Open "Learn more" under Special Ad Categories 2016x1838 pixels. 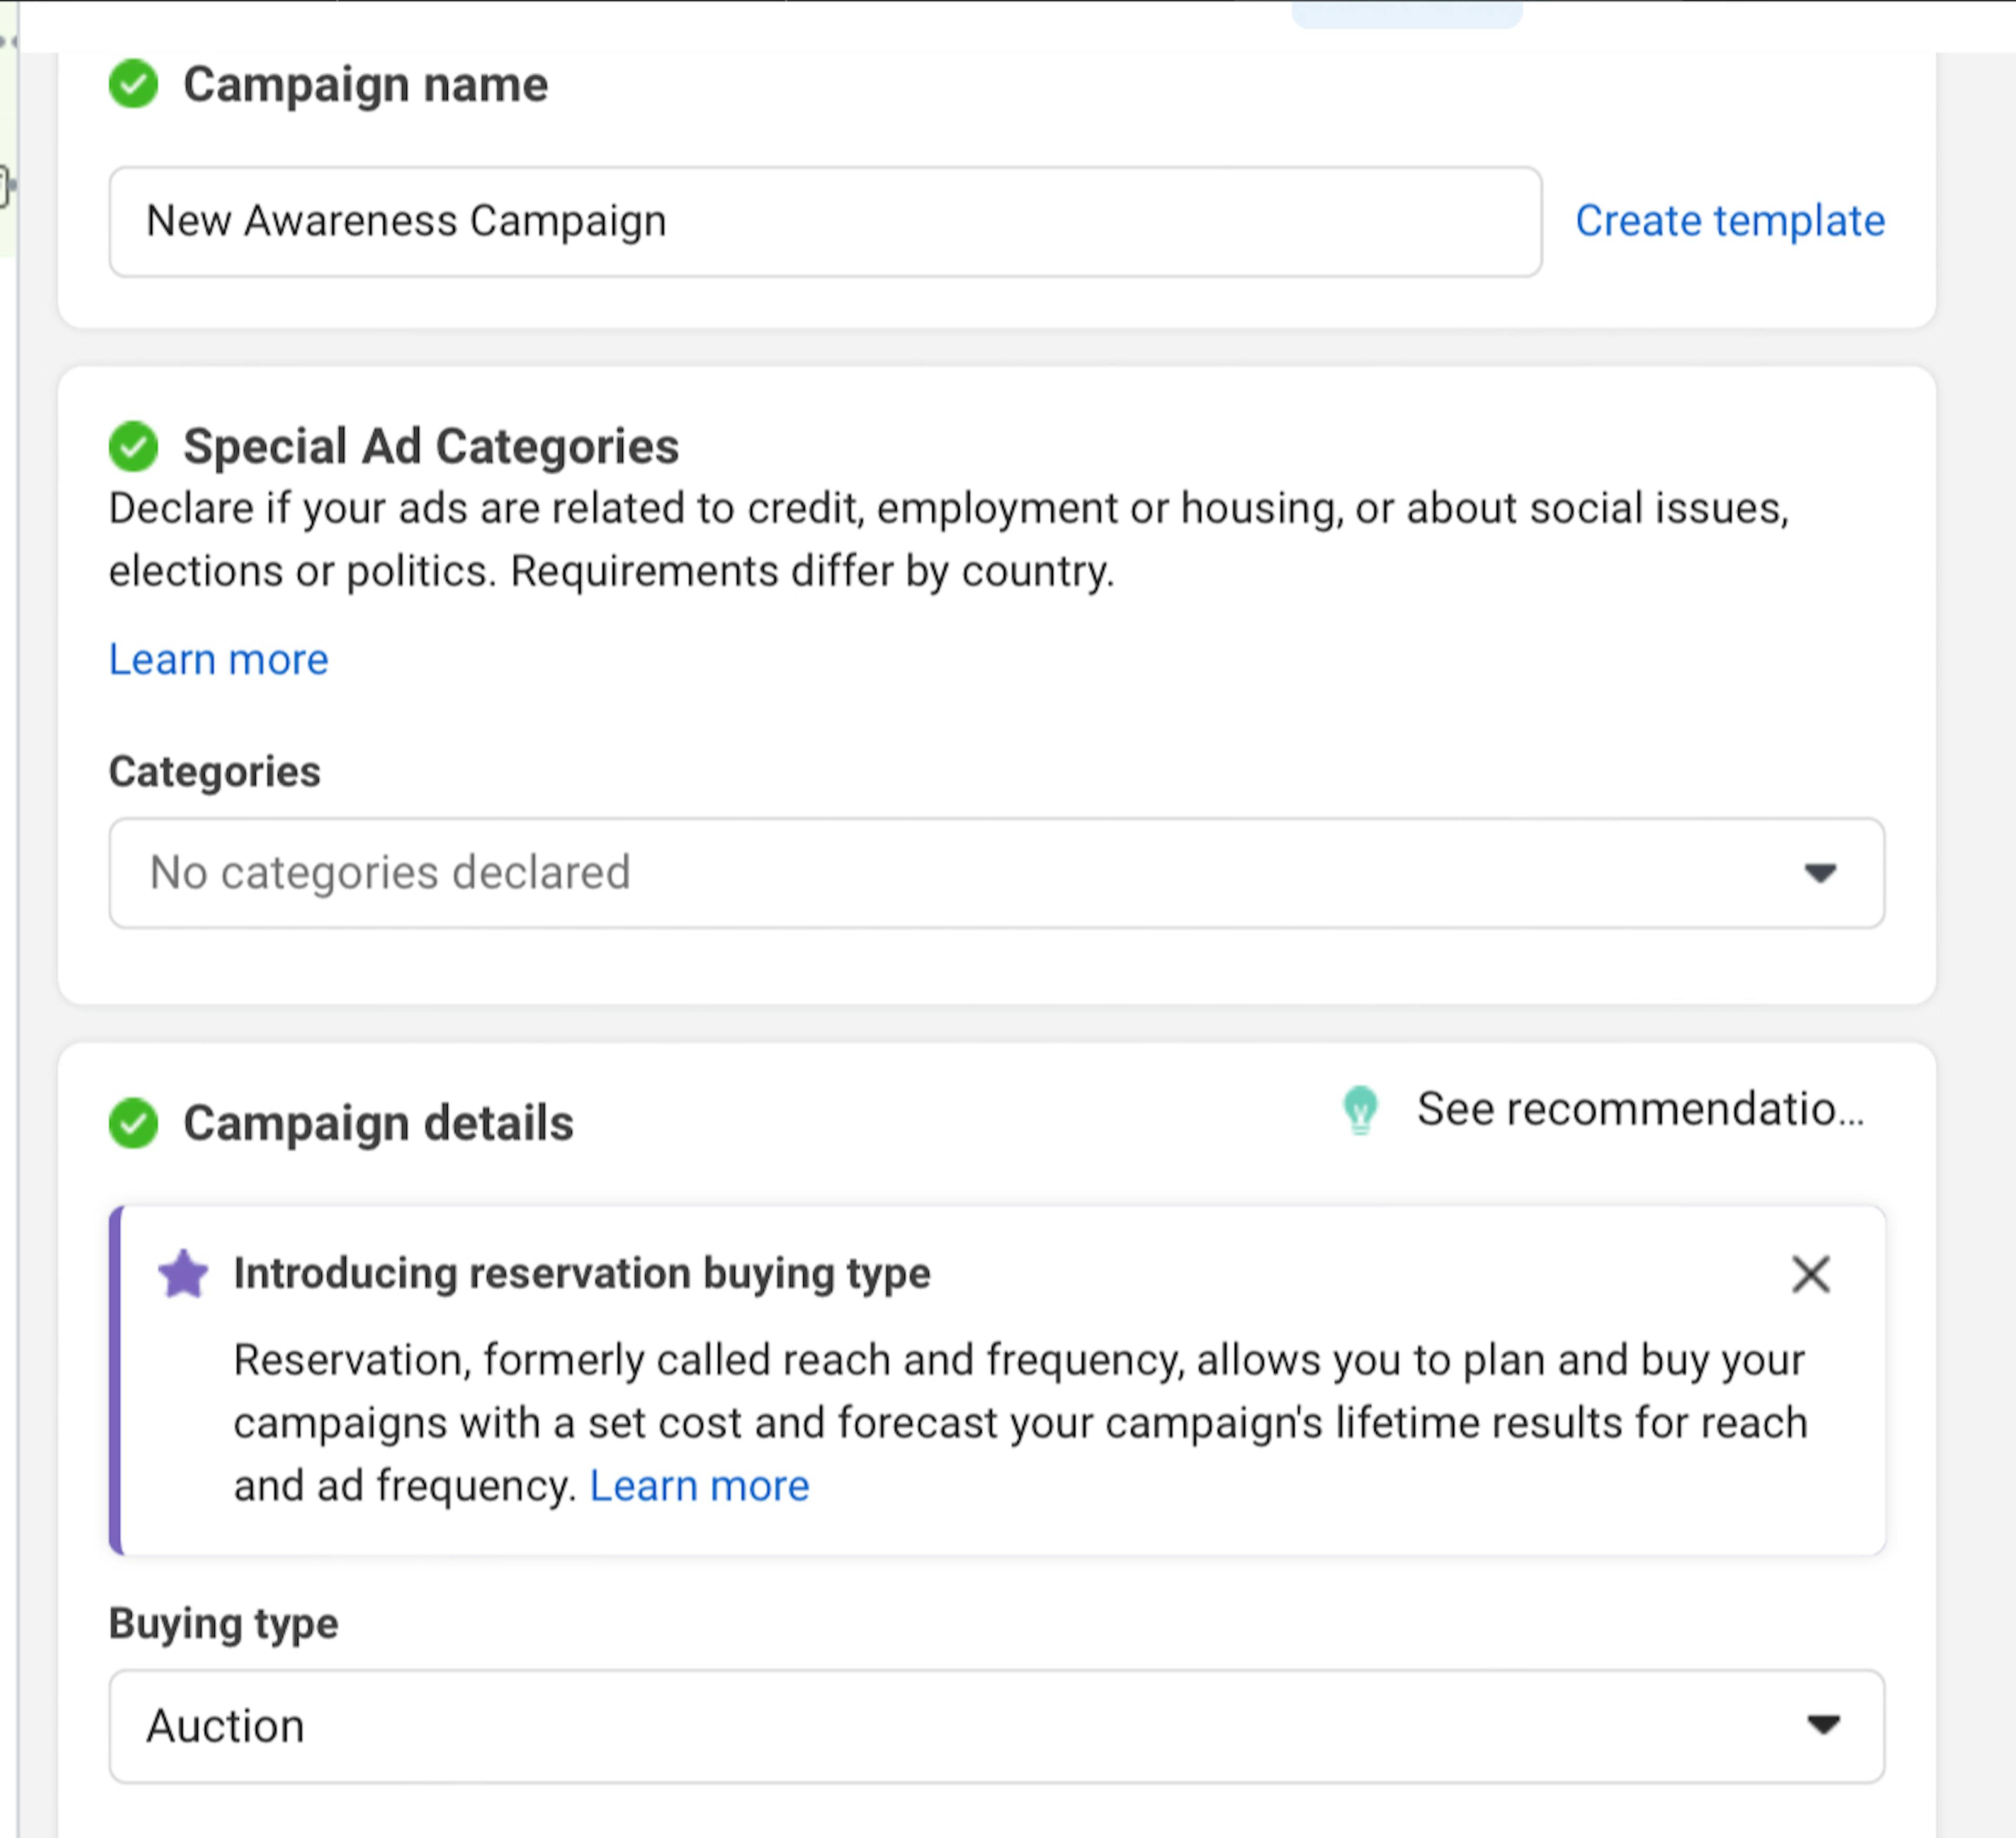point(218,659)
